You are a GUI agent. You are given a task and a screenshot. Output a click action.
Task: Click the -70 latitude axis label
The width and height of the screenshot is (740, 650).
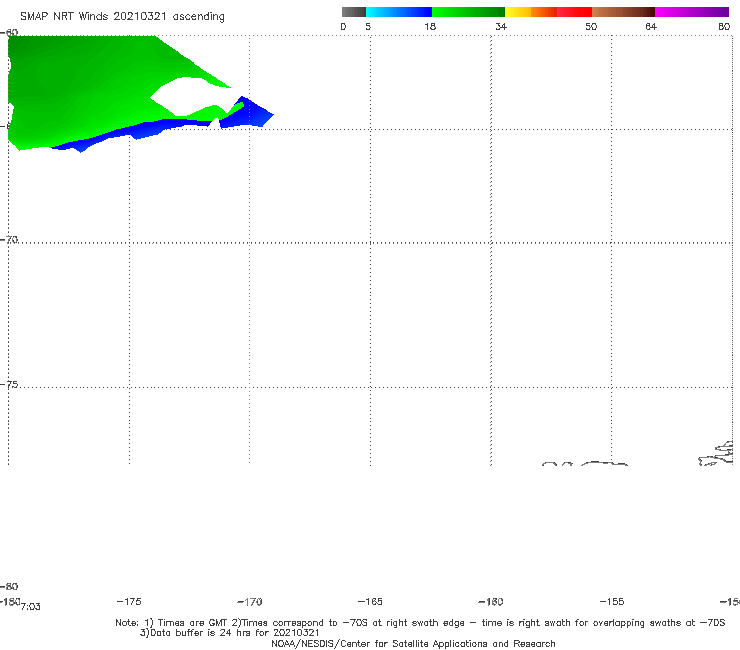[x=9, y=240]
